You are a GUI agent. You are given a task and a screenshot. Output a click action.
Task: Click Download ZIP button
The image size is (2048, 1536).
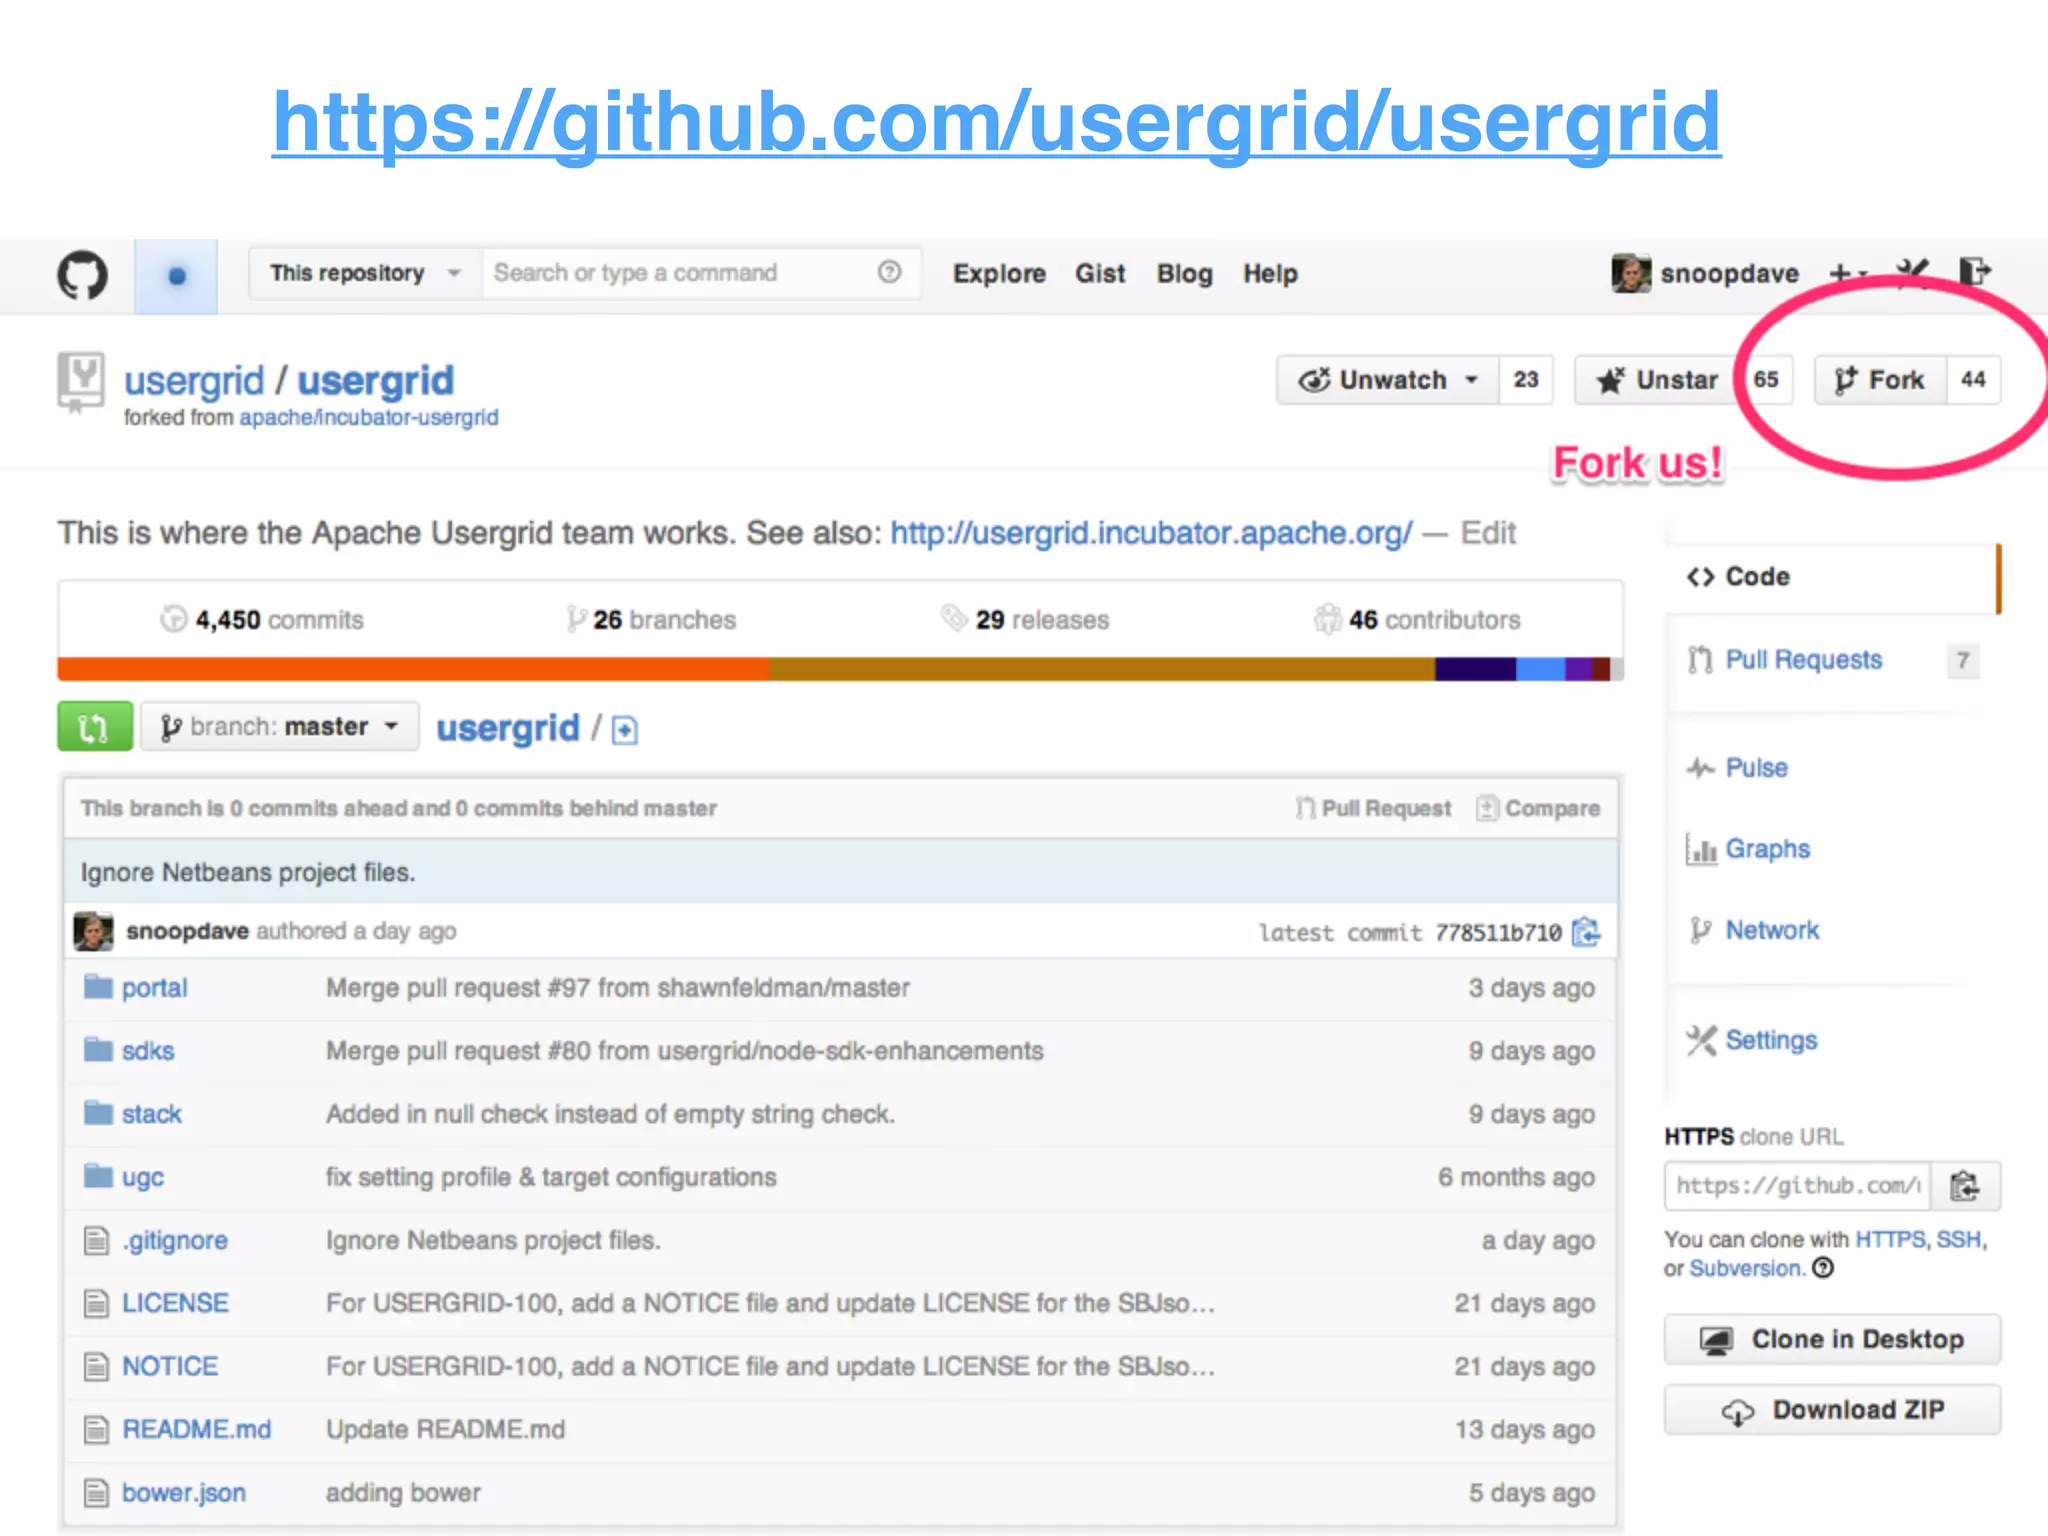click(x=1832, y=1410)
